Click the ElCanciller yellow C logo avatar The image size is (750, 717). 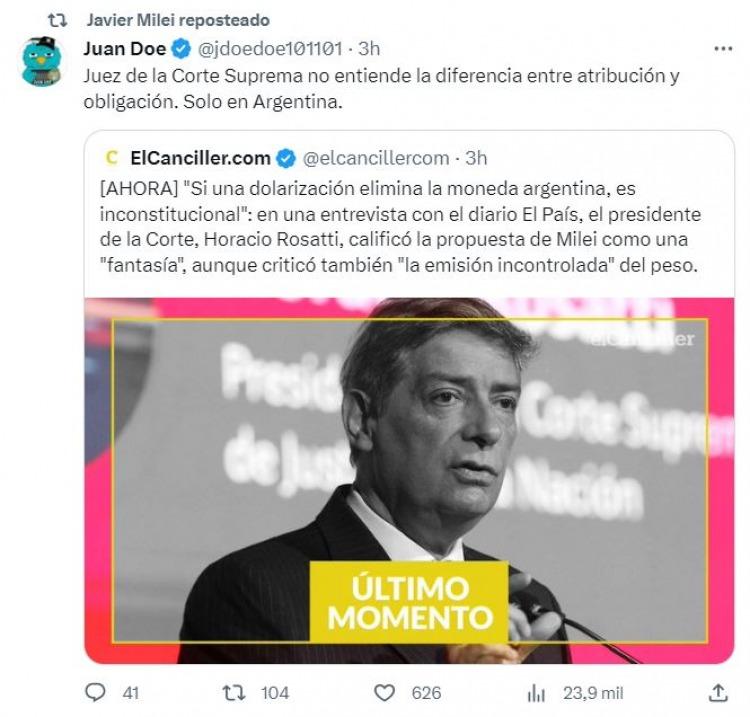tap(111, 158)
